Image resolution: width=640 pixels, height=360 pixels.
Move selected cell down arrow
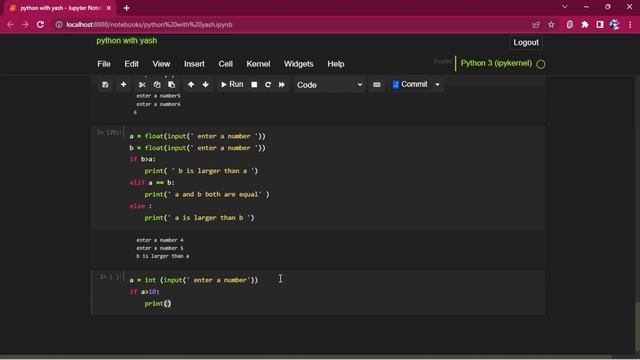coord(205,84)
